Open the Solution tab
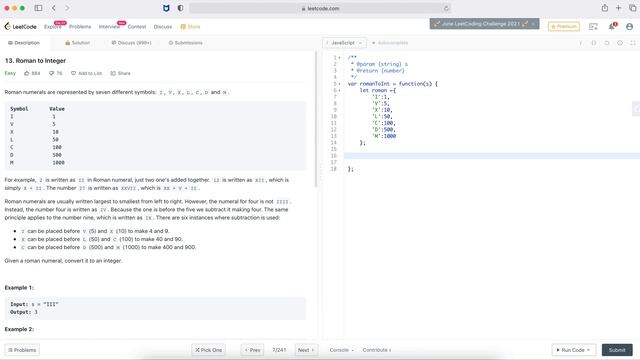This screenshot has height=360, width=640. click(77, 43)
